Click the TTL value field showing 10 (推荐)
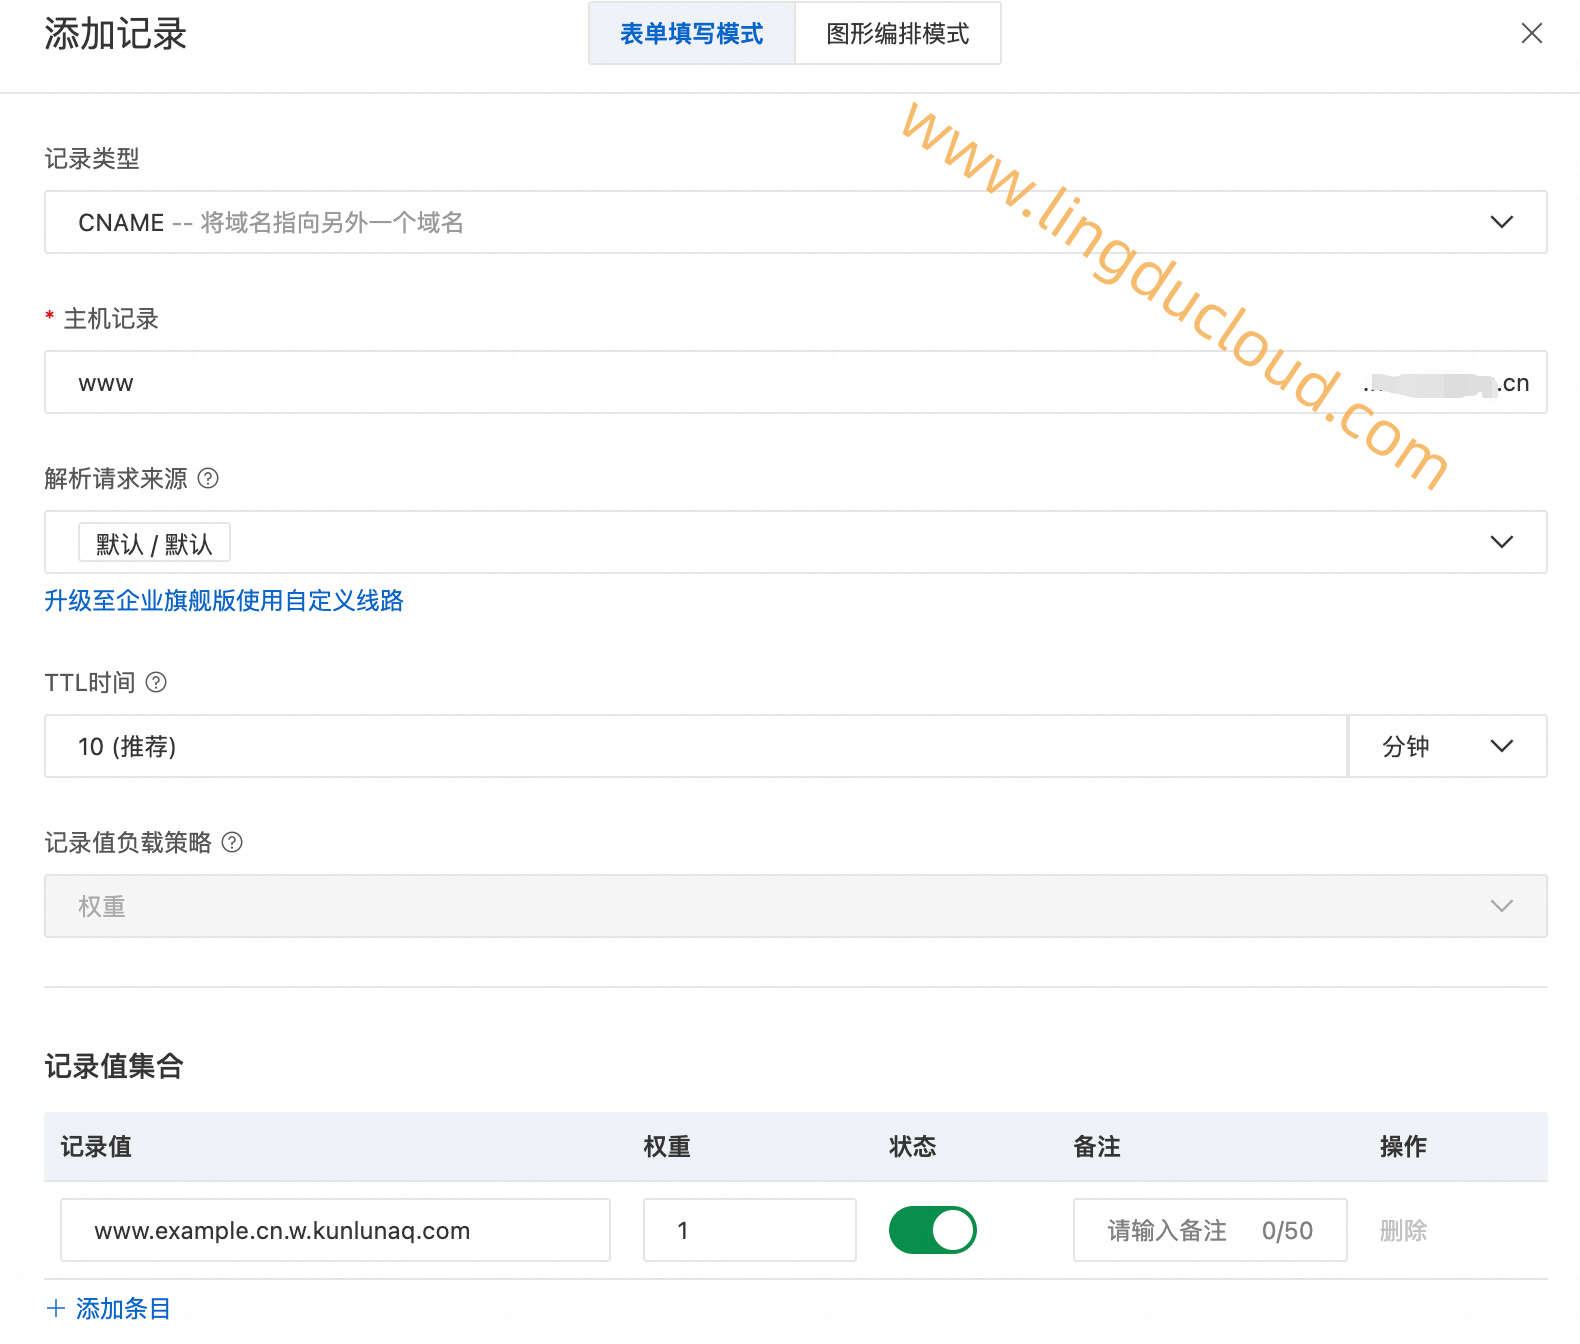 pos(696,746)
